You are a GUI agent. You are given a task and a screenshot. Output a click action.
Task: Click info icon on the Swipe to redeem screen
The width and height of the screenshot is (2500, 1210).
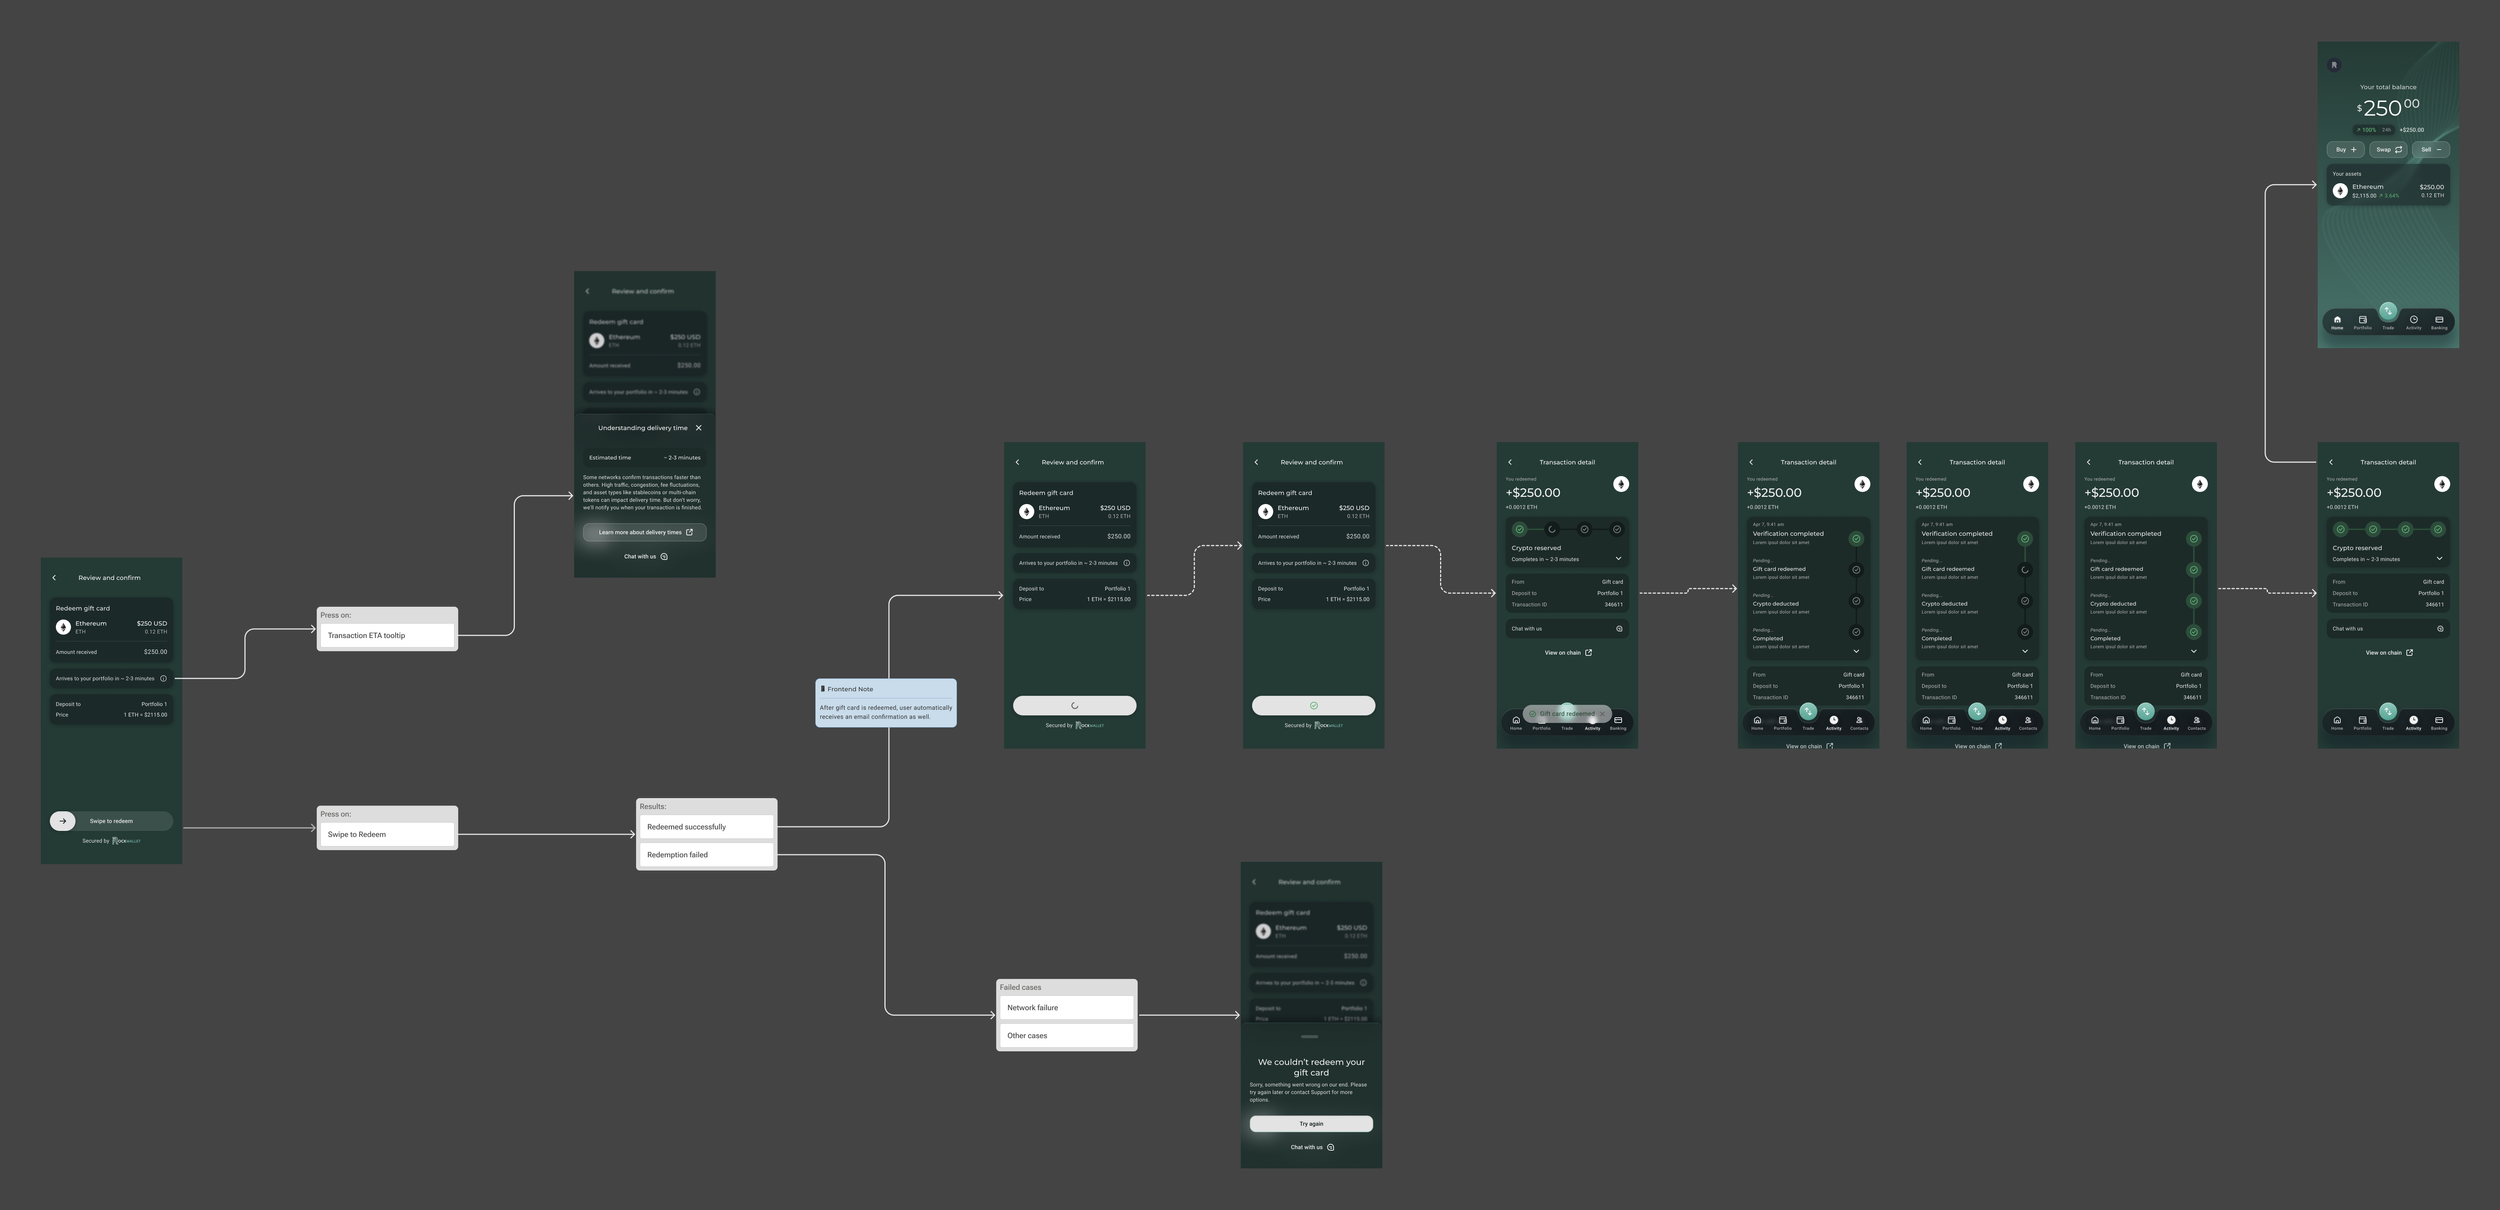pos(164,679)
